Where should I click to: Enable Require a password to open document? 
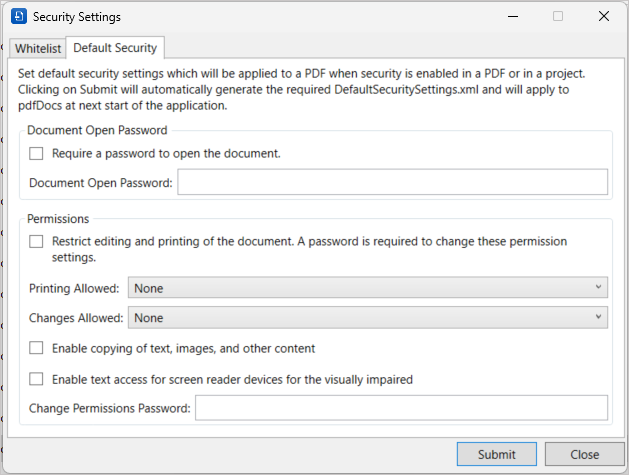[36, 153]
